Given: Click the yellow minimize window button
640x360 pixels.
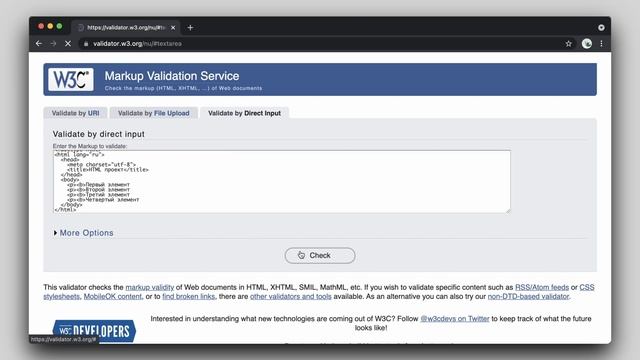Looking at the screenshot, I should 50,26.
